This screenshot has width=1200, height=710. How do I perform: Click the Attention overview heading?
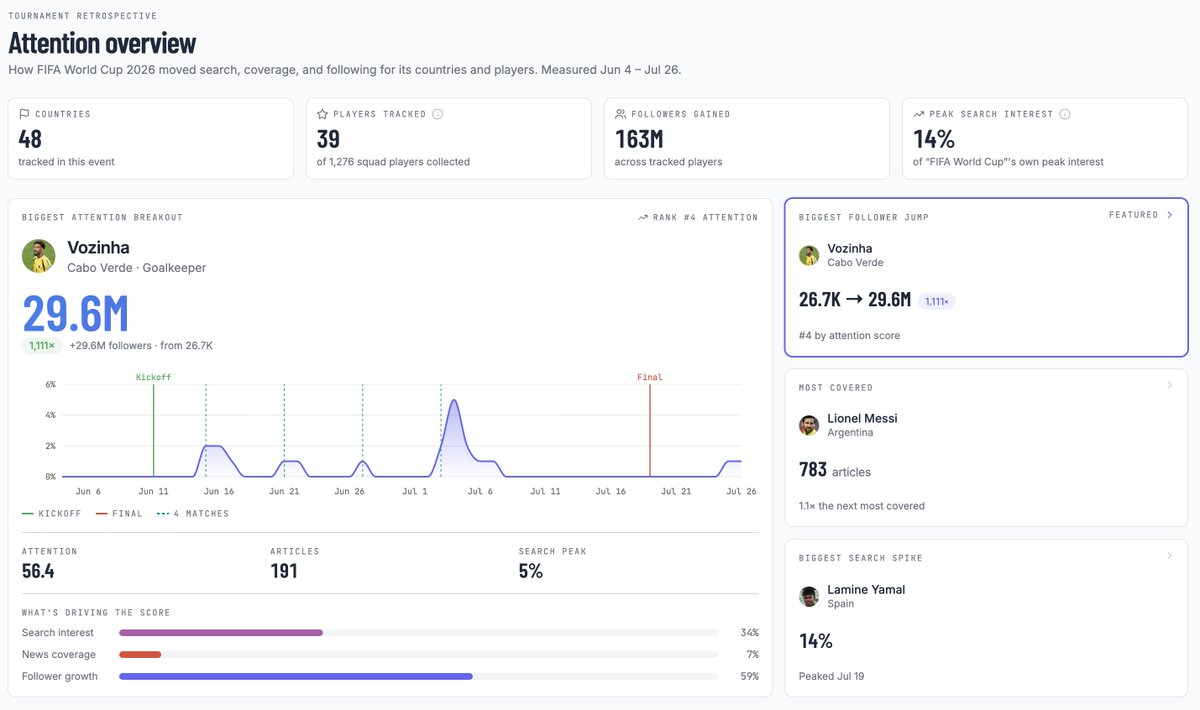click(102, 43)
